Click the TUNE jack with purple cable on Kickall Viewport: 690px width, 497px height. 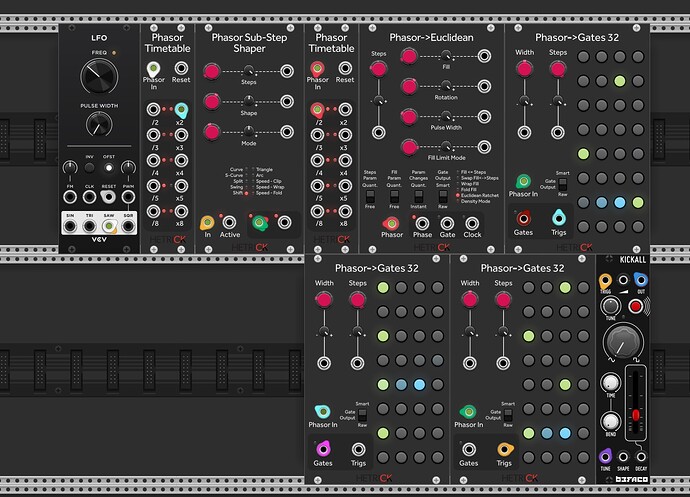[x=606, y=457]
